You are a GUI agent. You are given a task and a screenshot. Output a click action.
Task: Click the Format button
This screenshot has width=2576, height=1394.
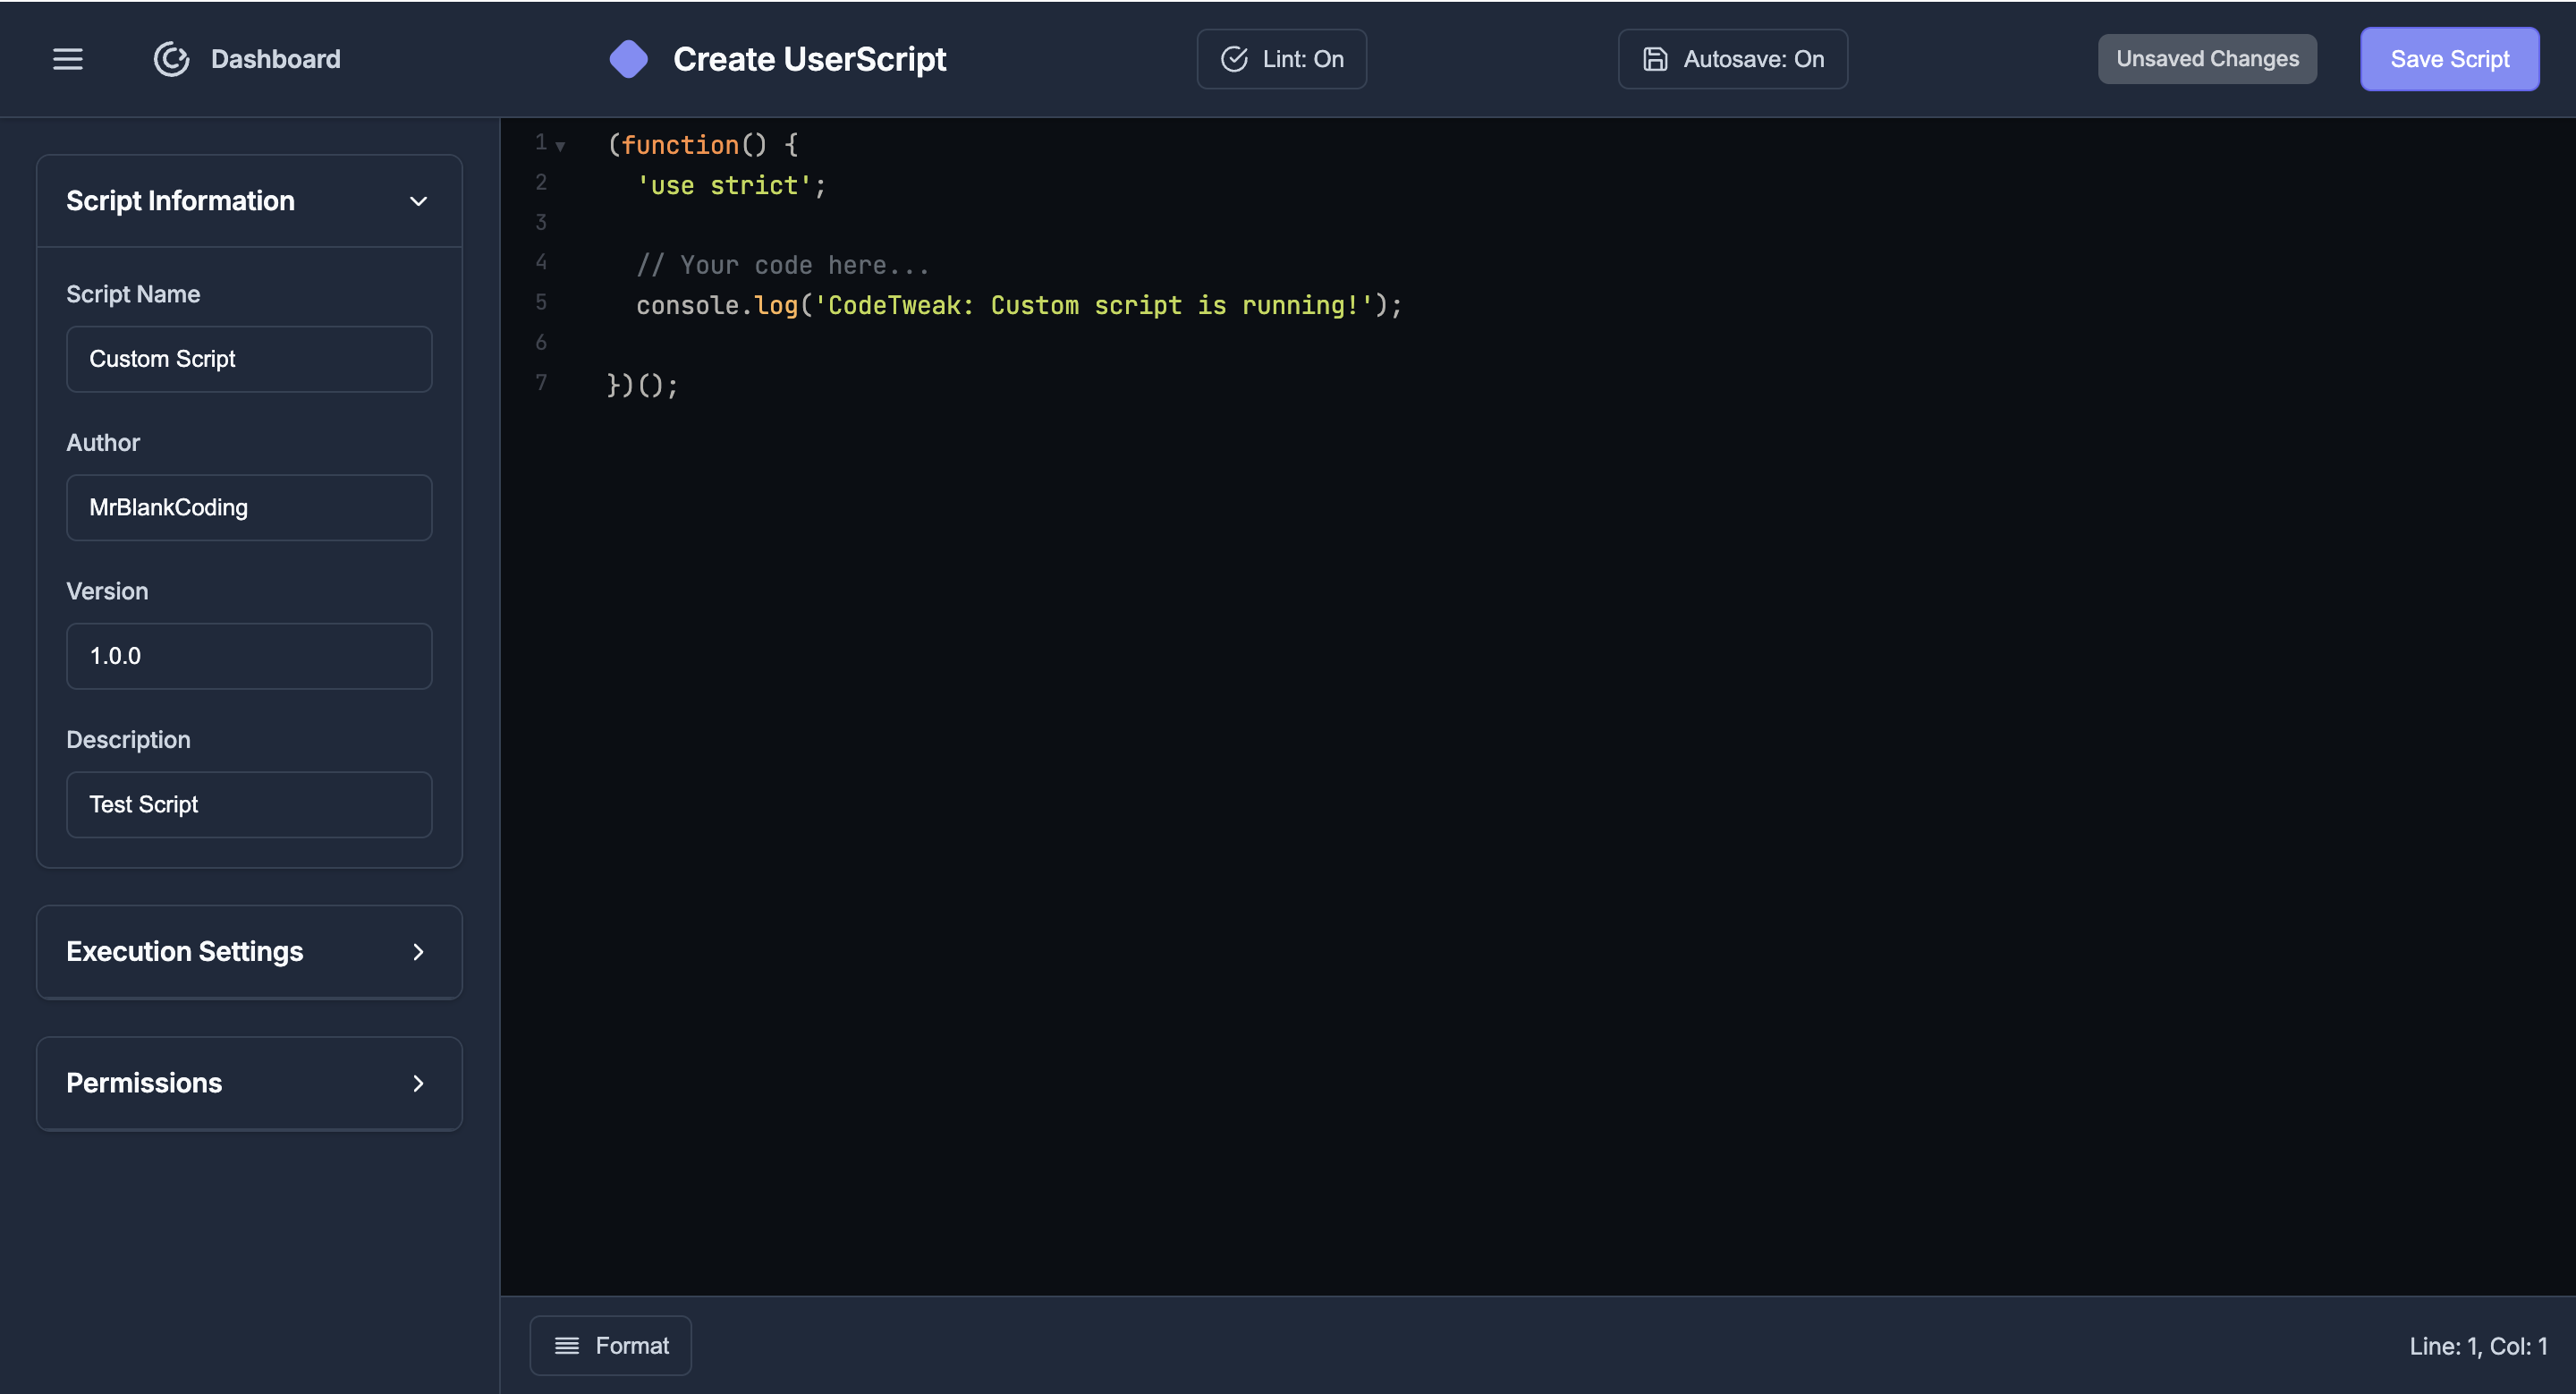click(x=610, y=1345)
